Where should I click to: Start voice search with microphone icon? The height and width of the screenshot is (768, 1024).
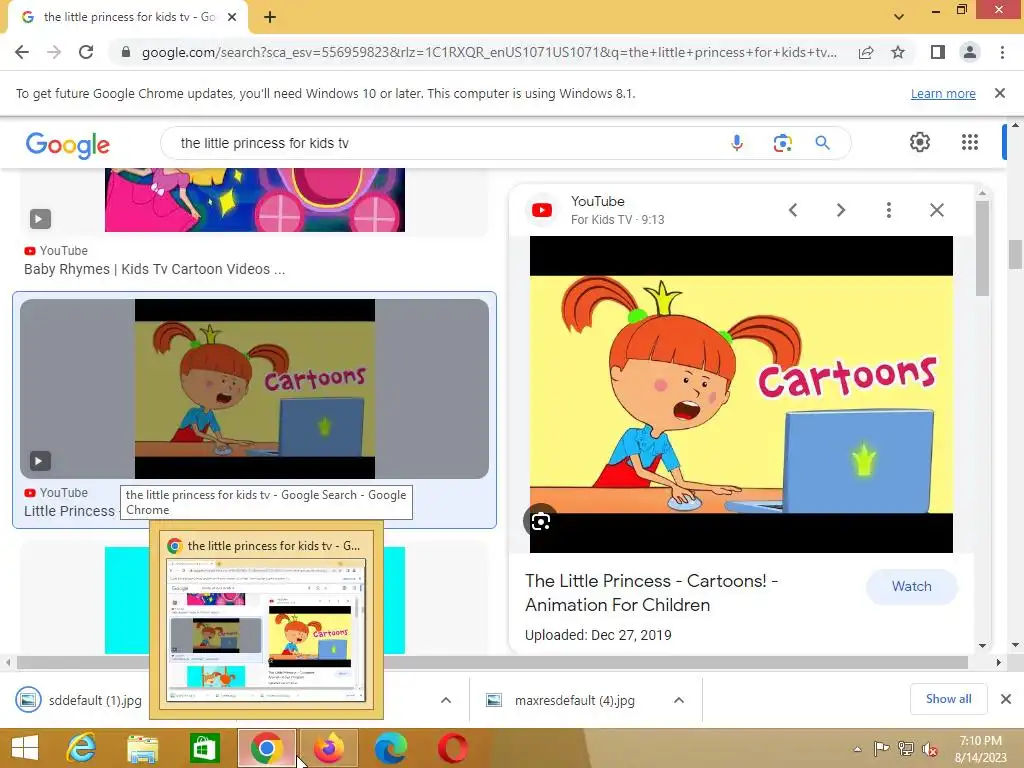point(737,143)
